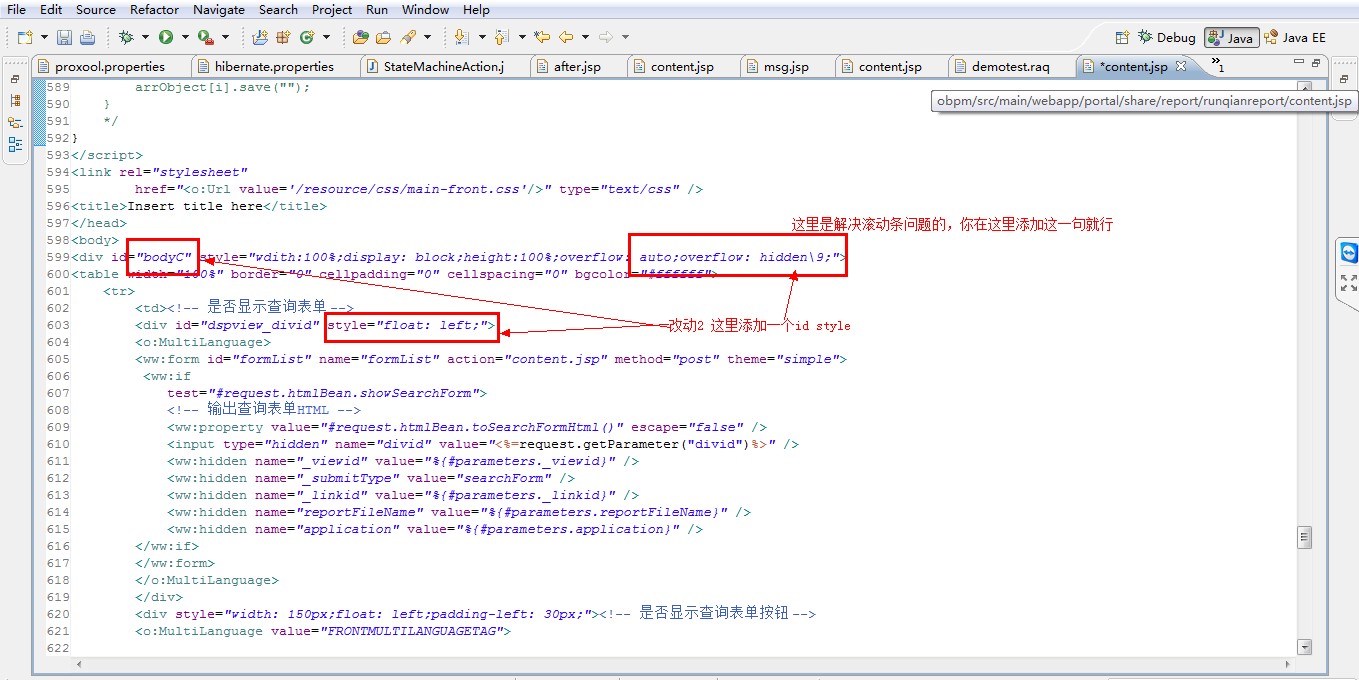This screenshot has width=1359, height=680.
Task: Click the Open Type icon
Action: point(361,37)
